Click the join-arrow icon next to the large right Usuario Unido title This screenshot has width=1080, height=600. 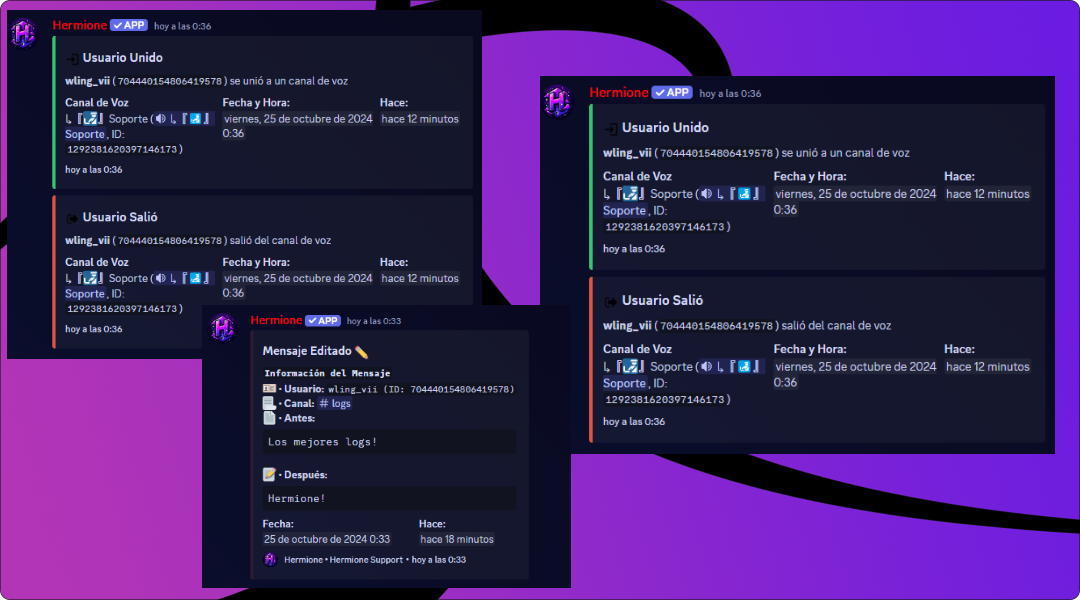pos(610,128)
